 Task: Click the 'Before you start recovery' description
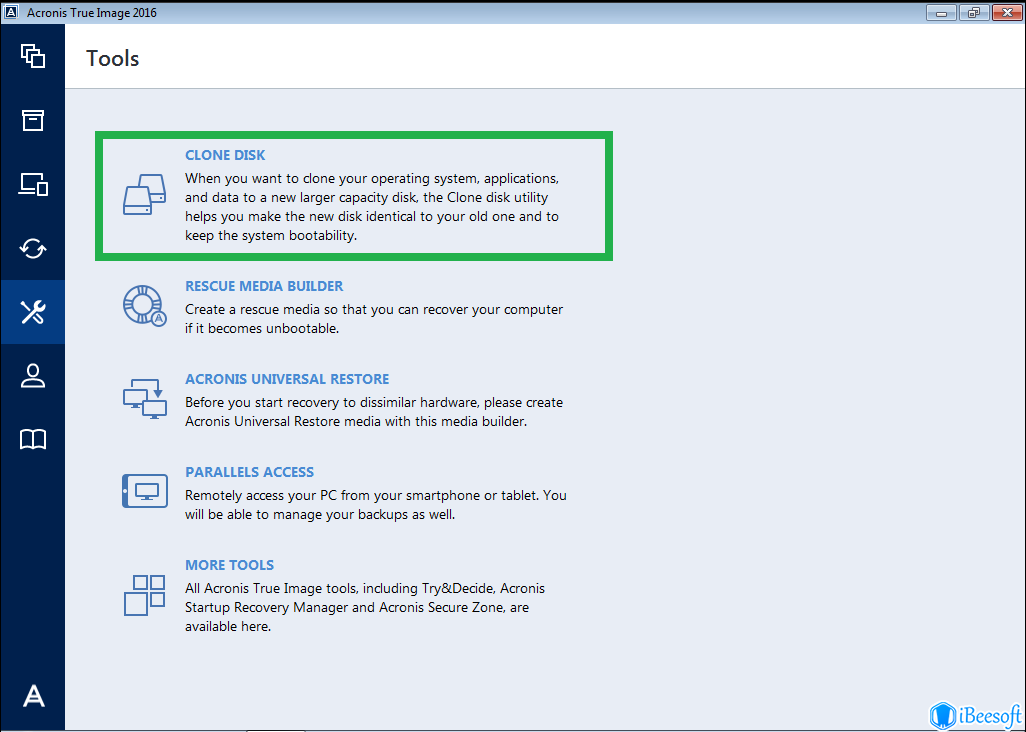[374, 411]
